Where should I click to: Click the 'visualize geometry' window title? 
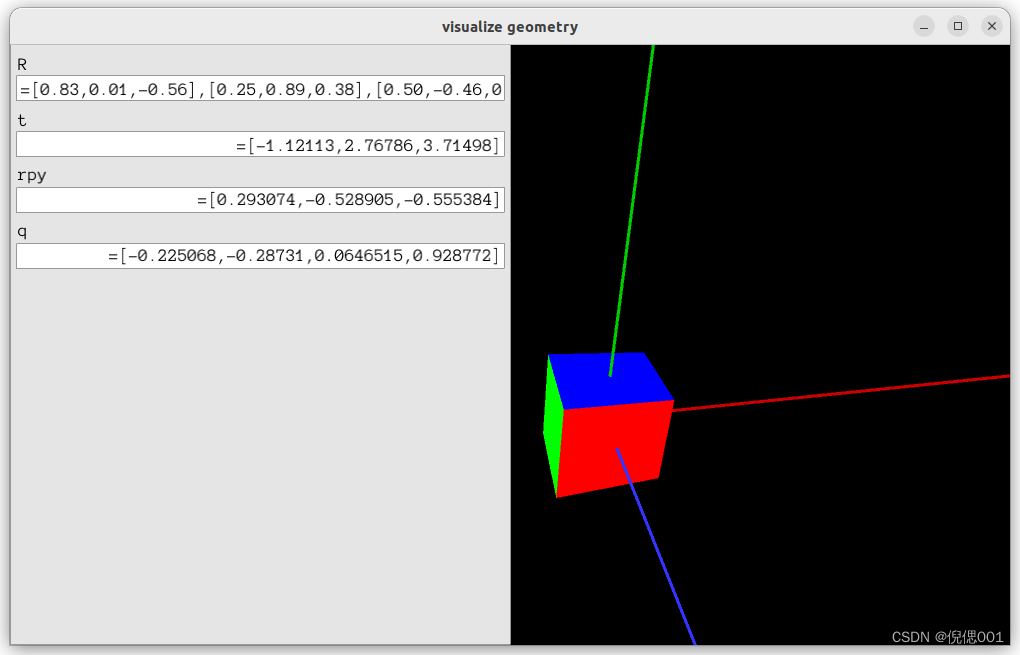(x=509, y=27)
